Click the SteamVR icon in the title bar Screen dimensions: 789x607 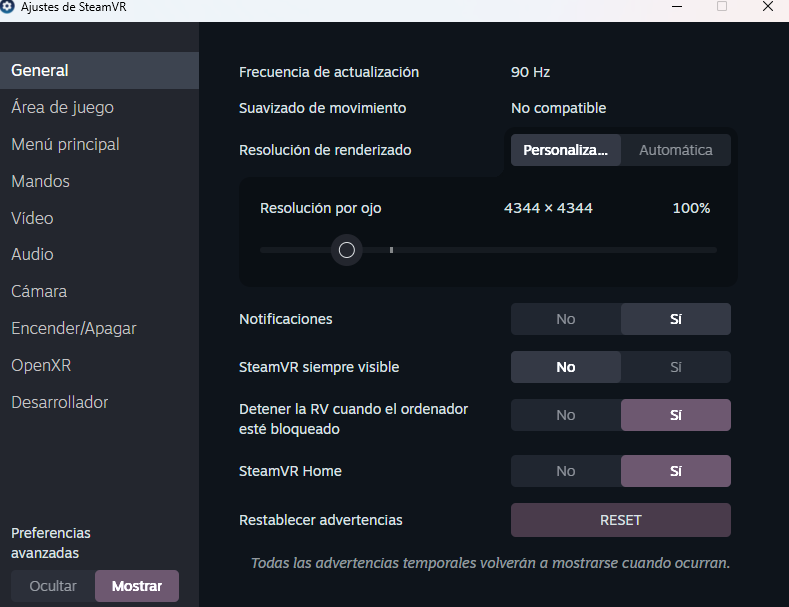coord(7,7)
